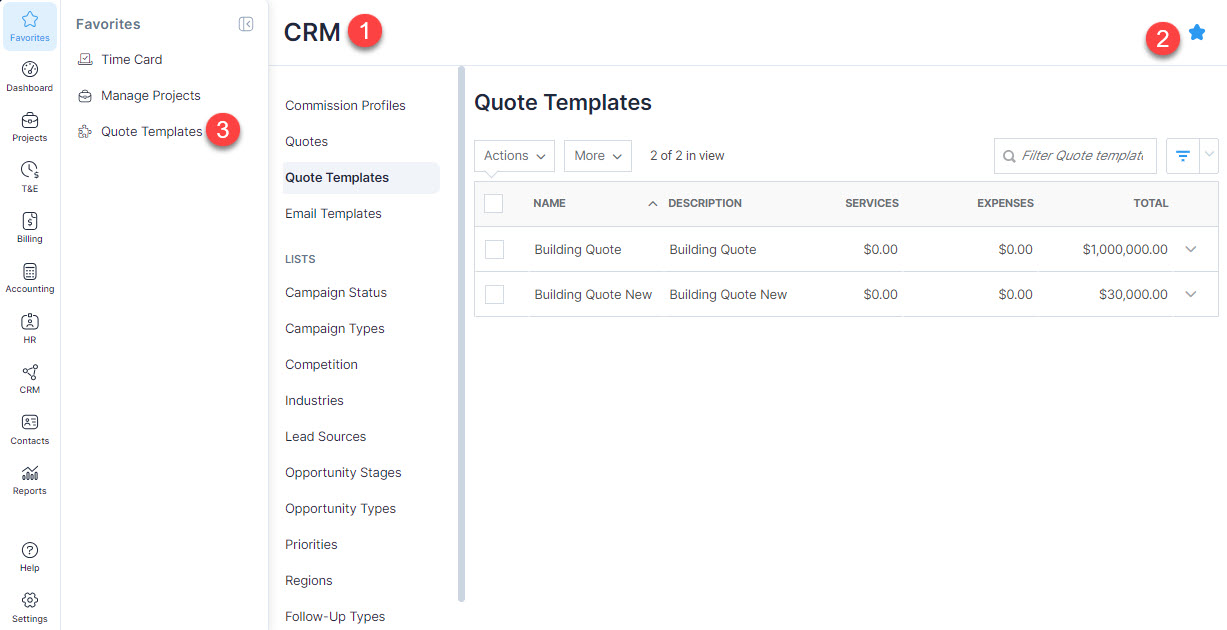The height and width of the screenshot is (630, 1227).
Task: Open the Favorites star icon in sidebar
Action: [30, 20]
